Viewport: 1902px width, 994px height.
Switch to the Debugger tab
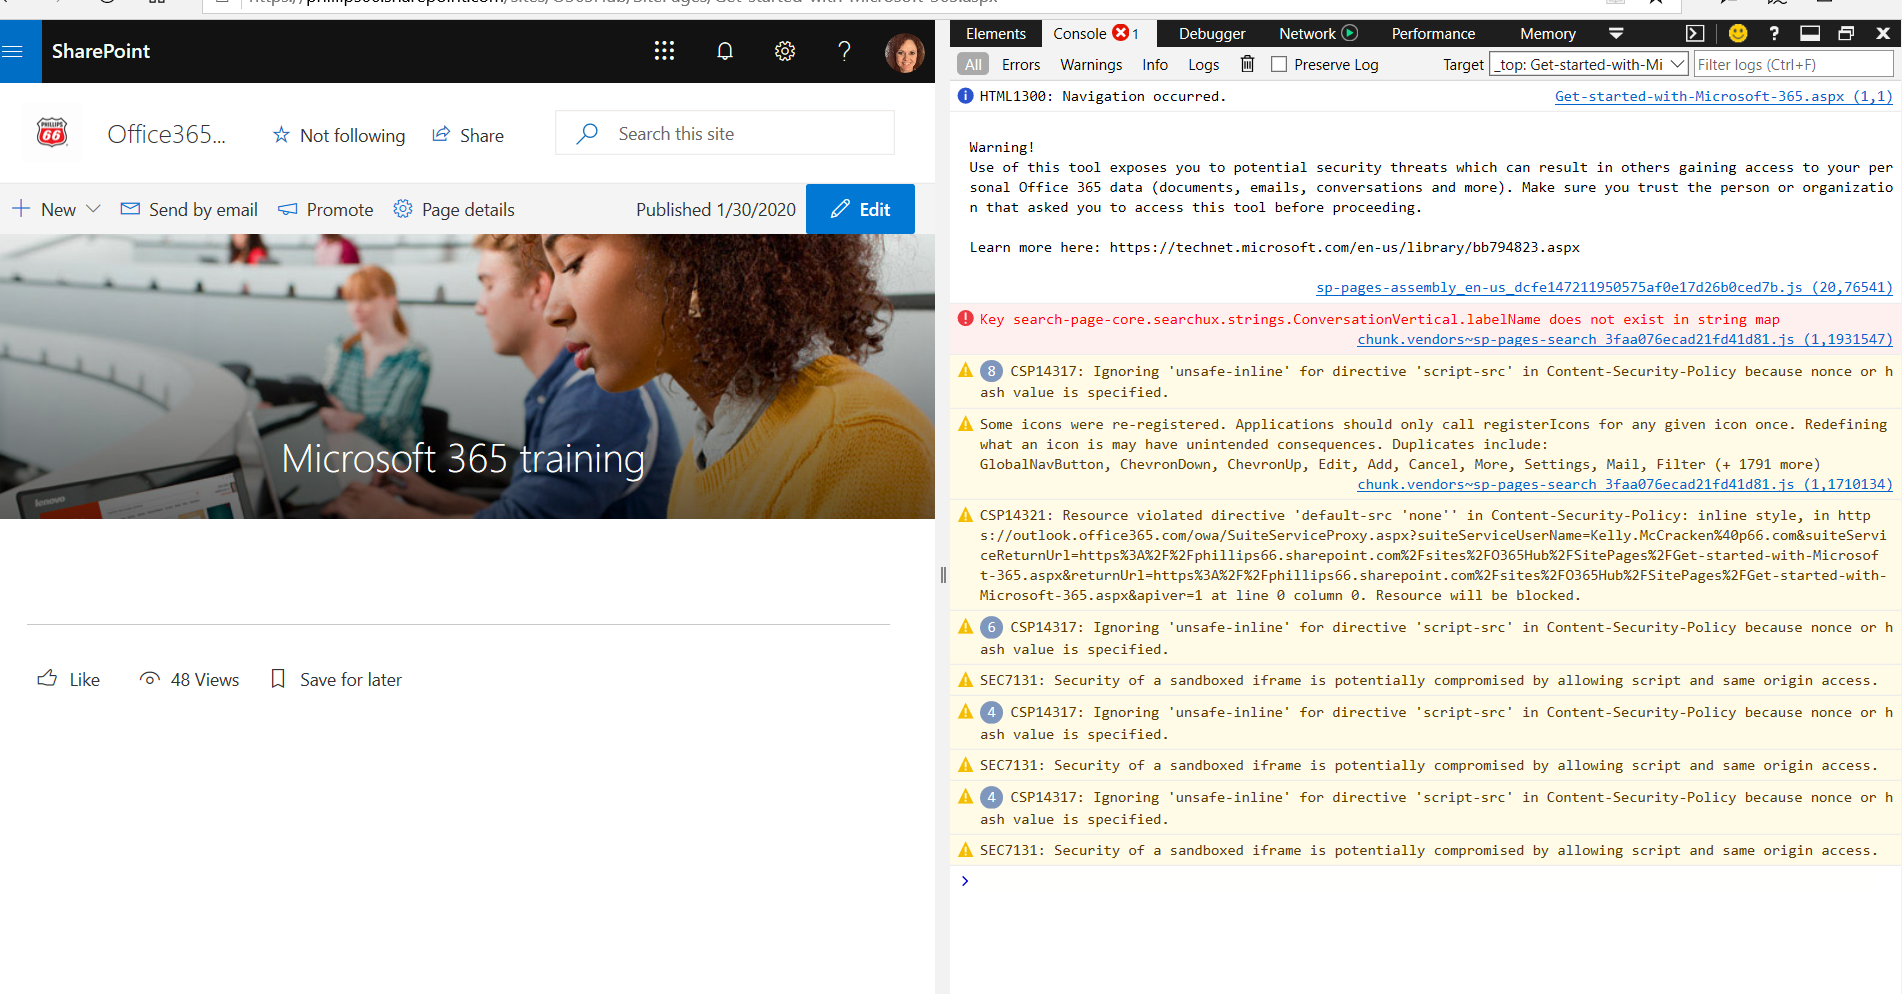(1211, 33)
